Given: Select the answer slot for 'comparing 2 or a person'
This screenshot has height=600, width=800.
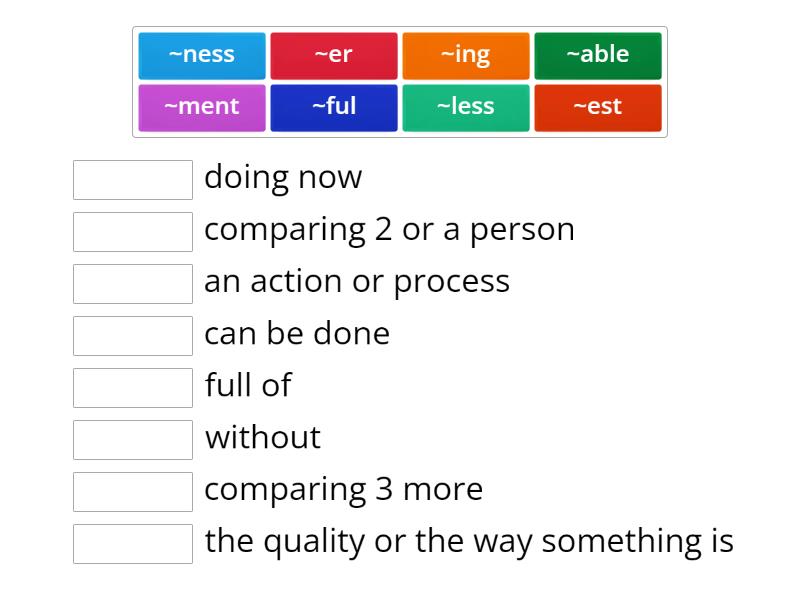Looking at the screenshot, I should (x=133, y=232).
